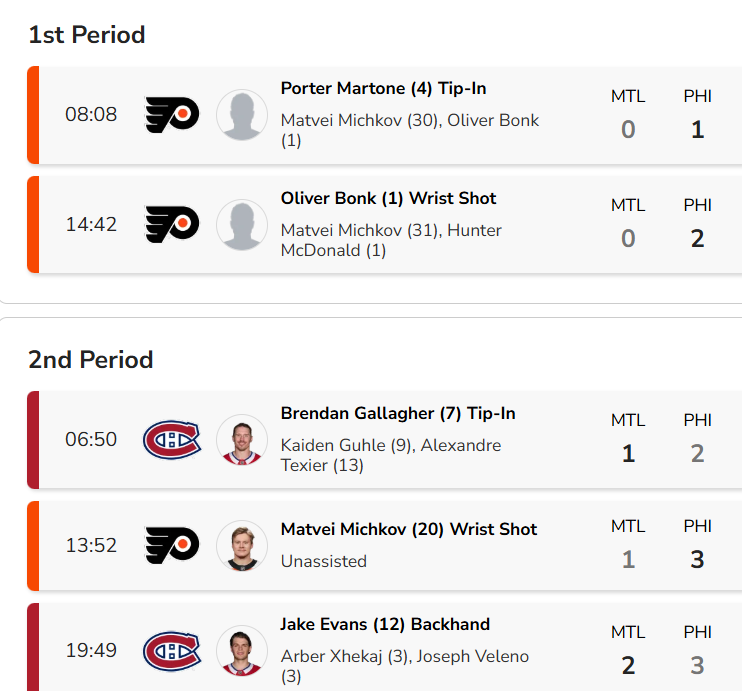This screenshot has height=691, width=742.
Task: Click Canadiens logo on the 19:49 goal
Action: pyautogui.click(x=172, y=651)
